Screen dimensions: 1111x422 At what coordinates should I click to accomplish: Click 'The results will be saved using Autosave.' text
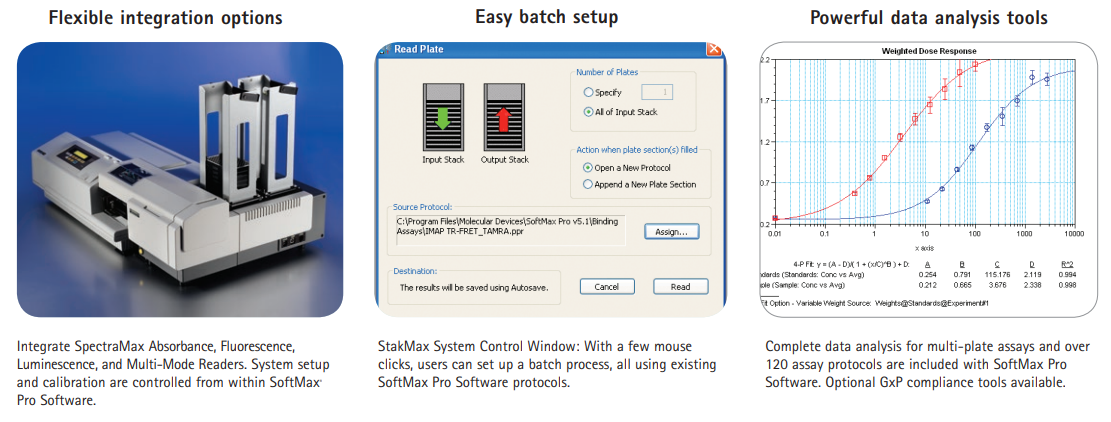(x=474, y=287)
